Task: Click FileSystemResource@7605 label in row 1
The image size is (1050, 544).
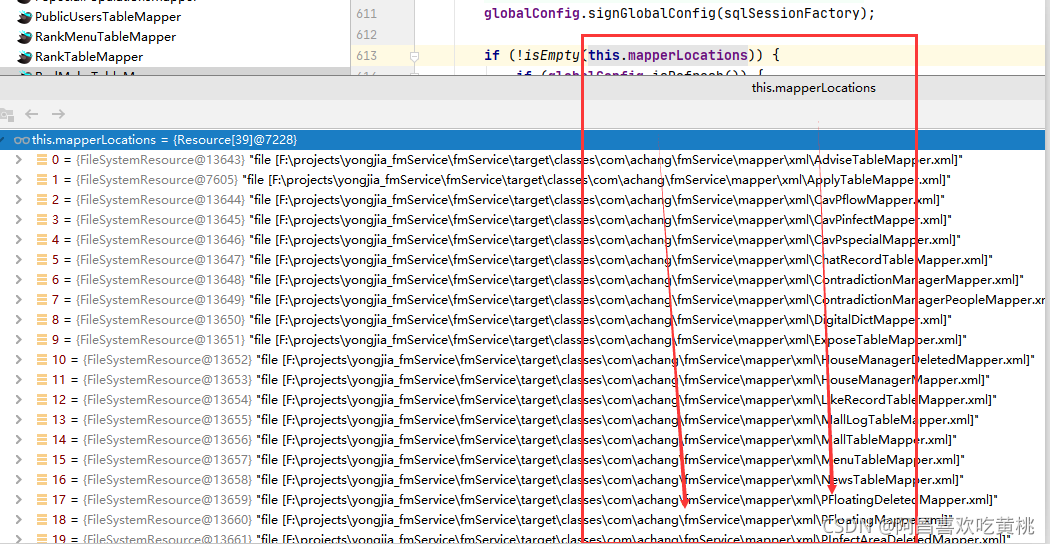Action: (x=157, y=180)
